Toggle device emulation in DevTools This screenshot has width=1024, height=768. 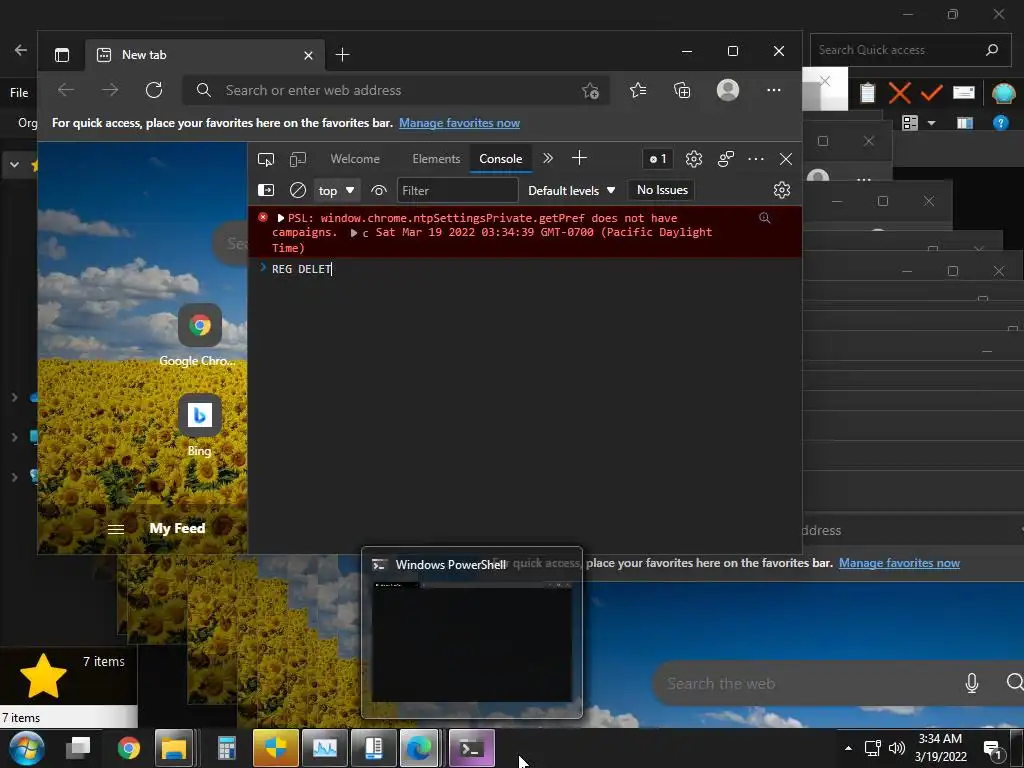298,159
